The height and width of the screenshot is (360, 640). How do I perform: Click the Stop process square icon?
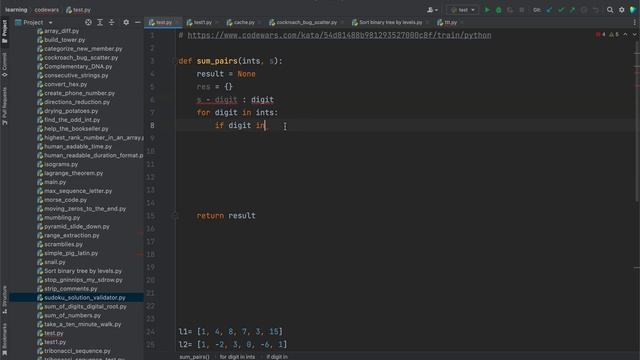tap(522, 10)
